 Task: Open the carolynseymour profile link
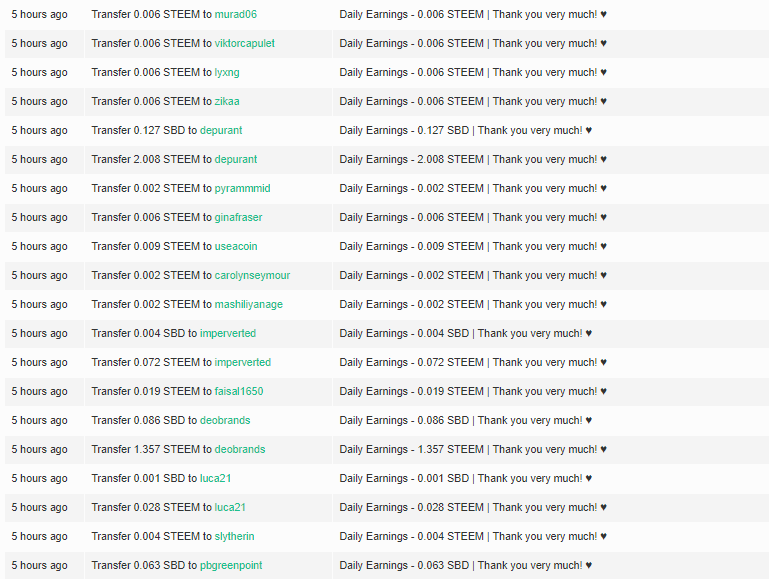[x=252, y=275]
